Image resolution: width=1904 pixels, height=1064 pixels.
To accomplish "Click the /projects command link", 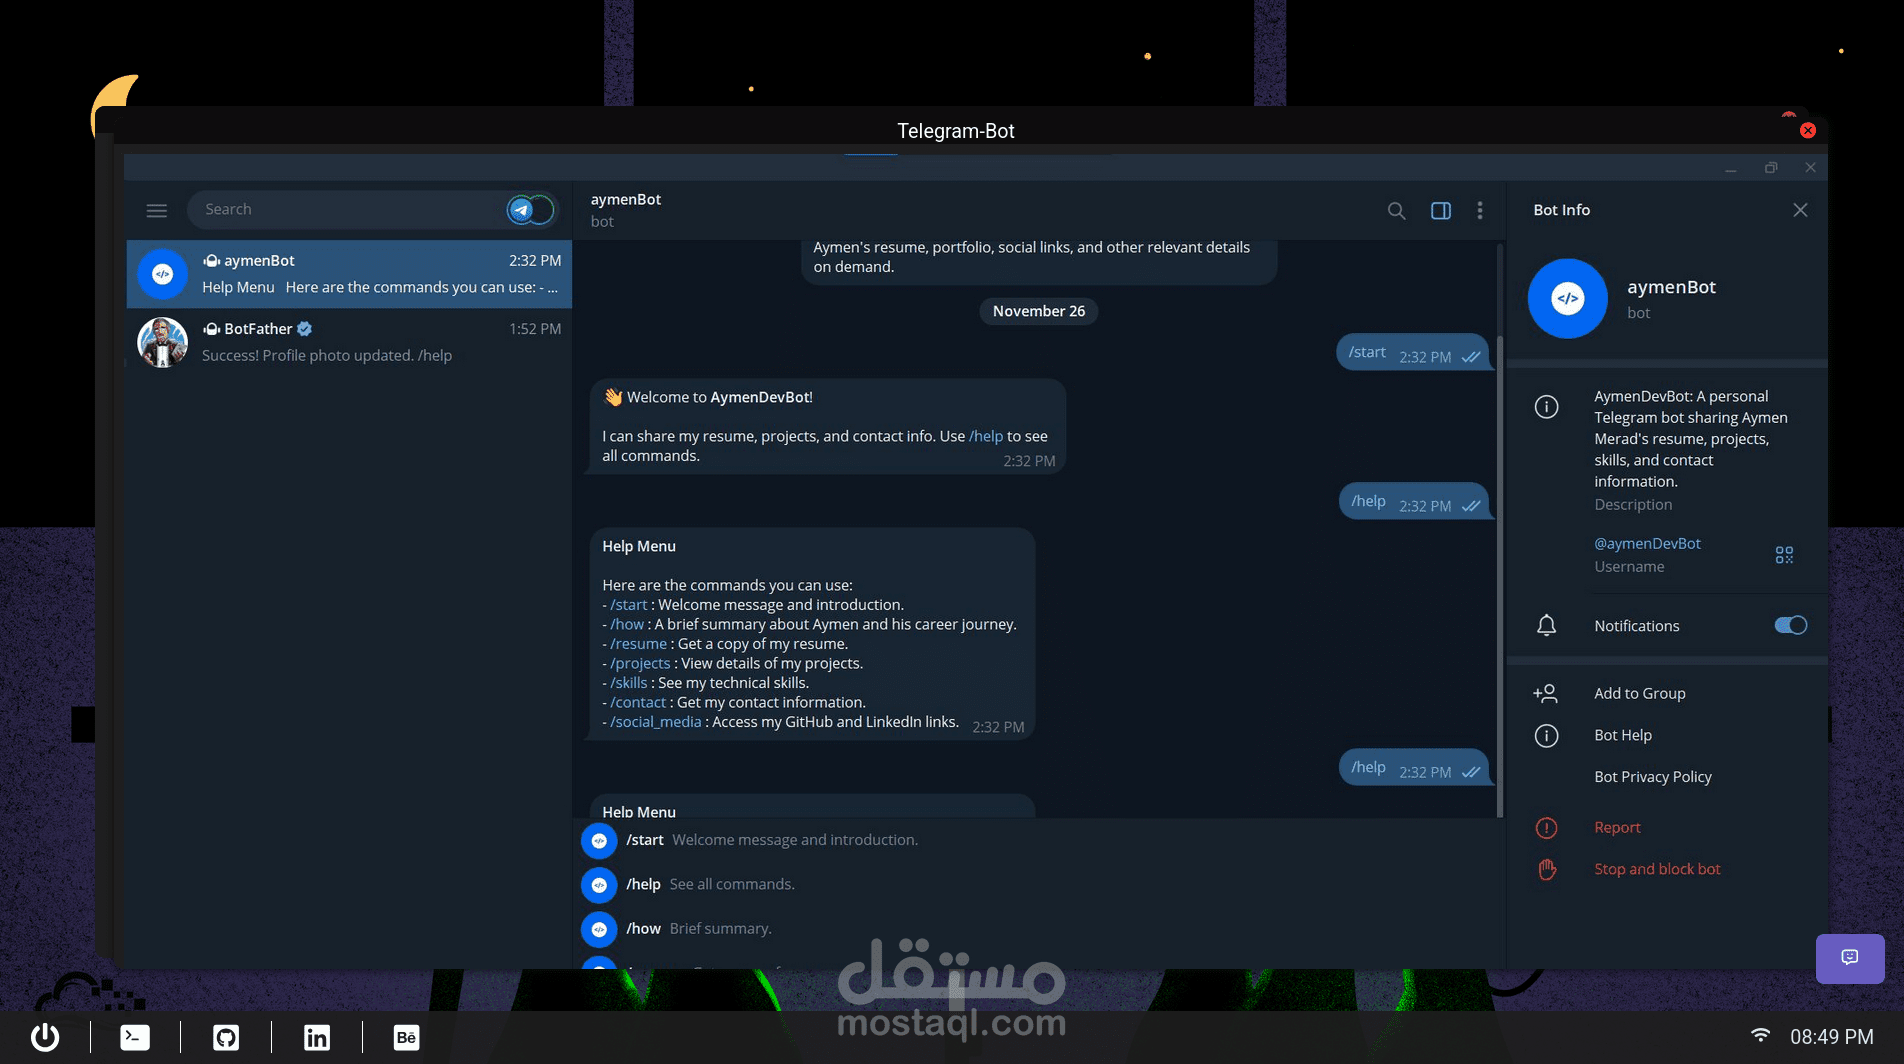I will (640, 664).
